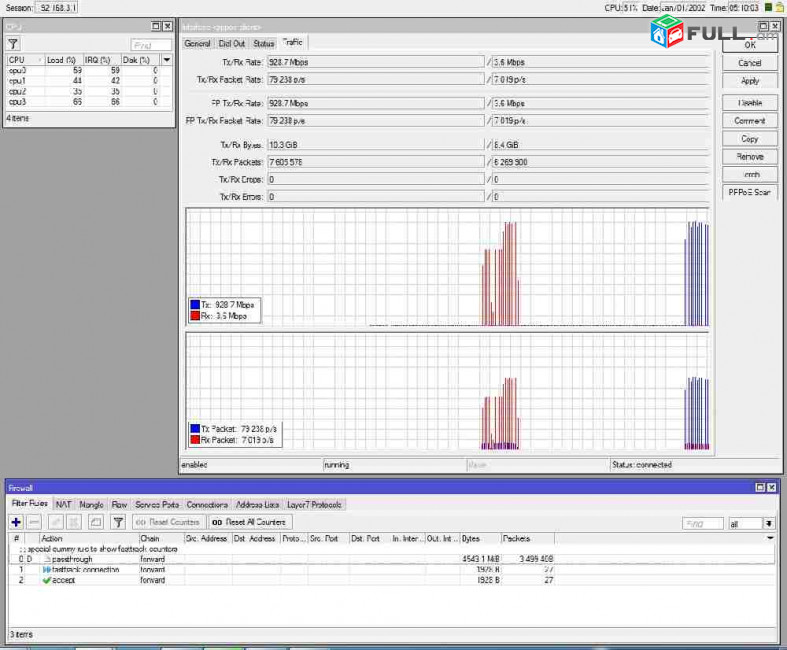
Task: Click the red Rx rate legend swatch
Action: pos(195,316)
